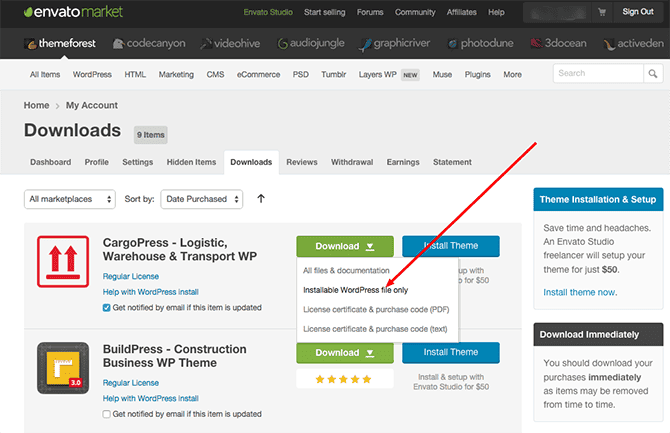Open the Affiliates link
670x433 pixels.
click(461, 12)
